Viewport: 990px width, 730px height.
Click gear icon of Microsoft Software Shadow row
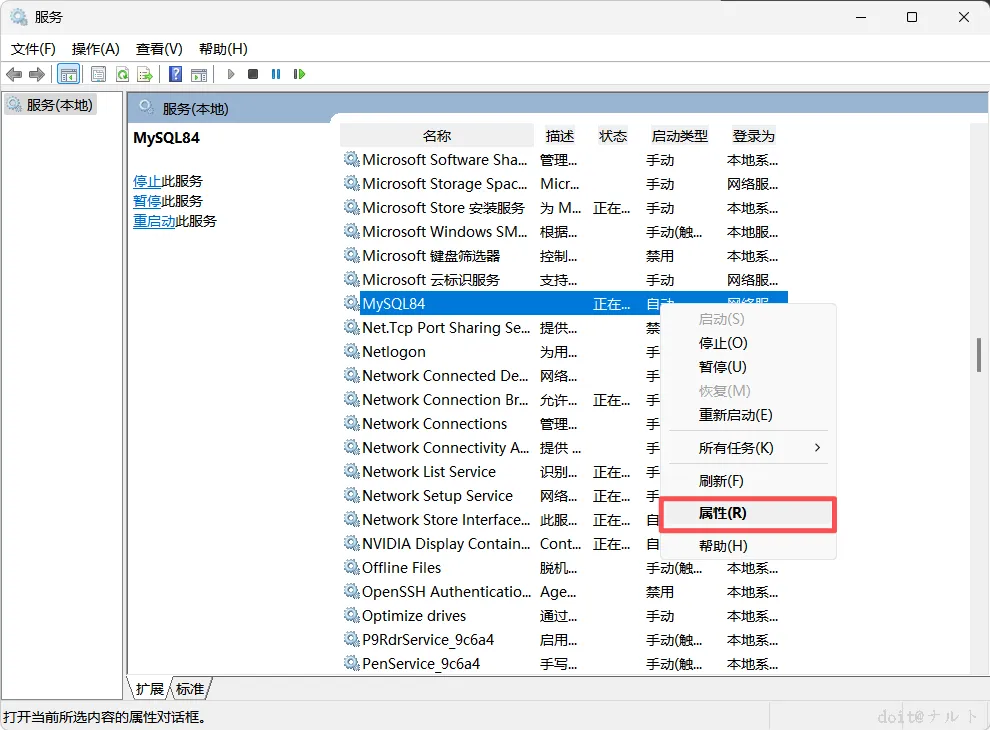click(x=352, y=159)
